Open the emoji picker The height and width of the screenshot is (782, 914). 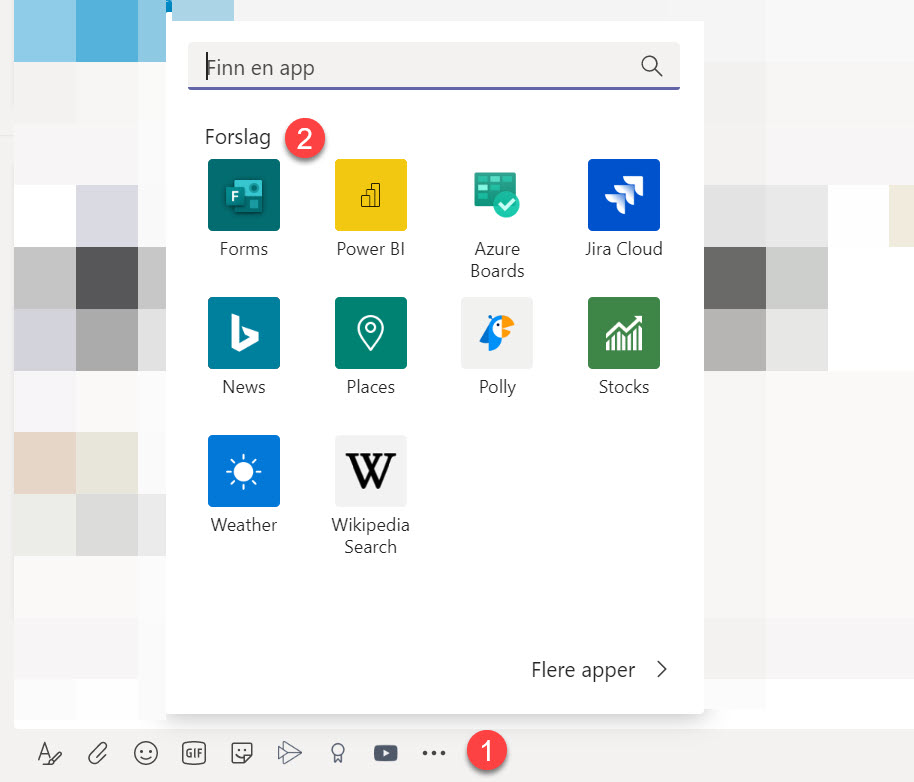pos(145,753)
